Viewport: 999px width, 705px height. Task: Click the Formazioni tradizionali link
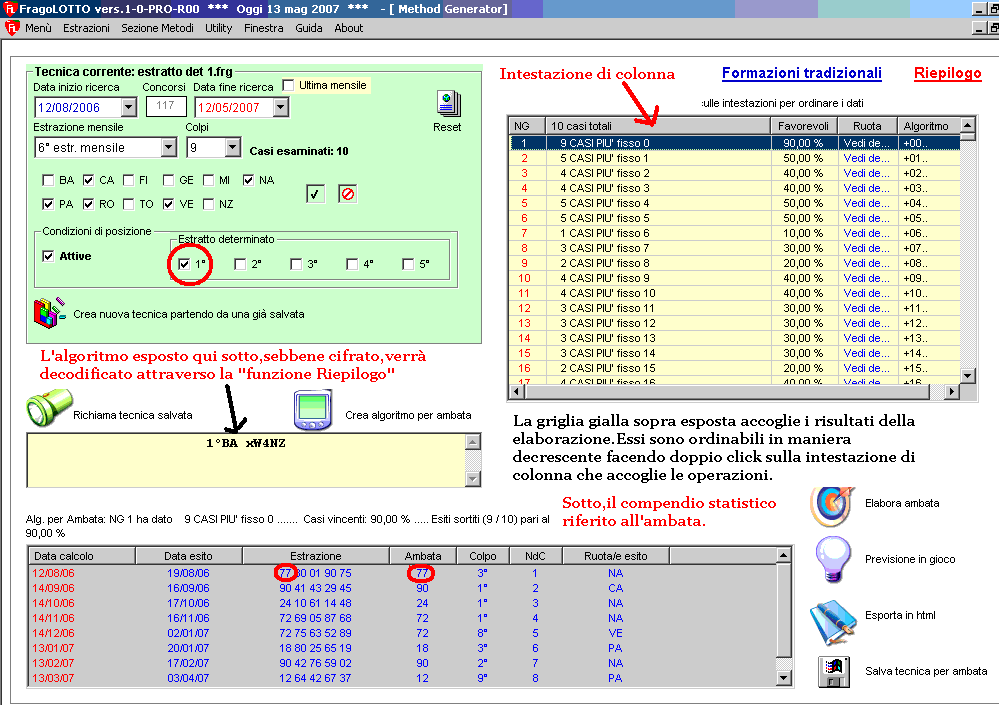pos(801,73)
